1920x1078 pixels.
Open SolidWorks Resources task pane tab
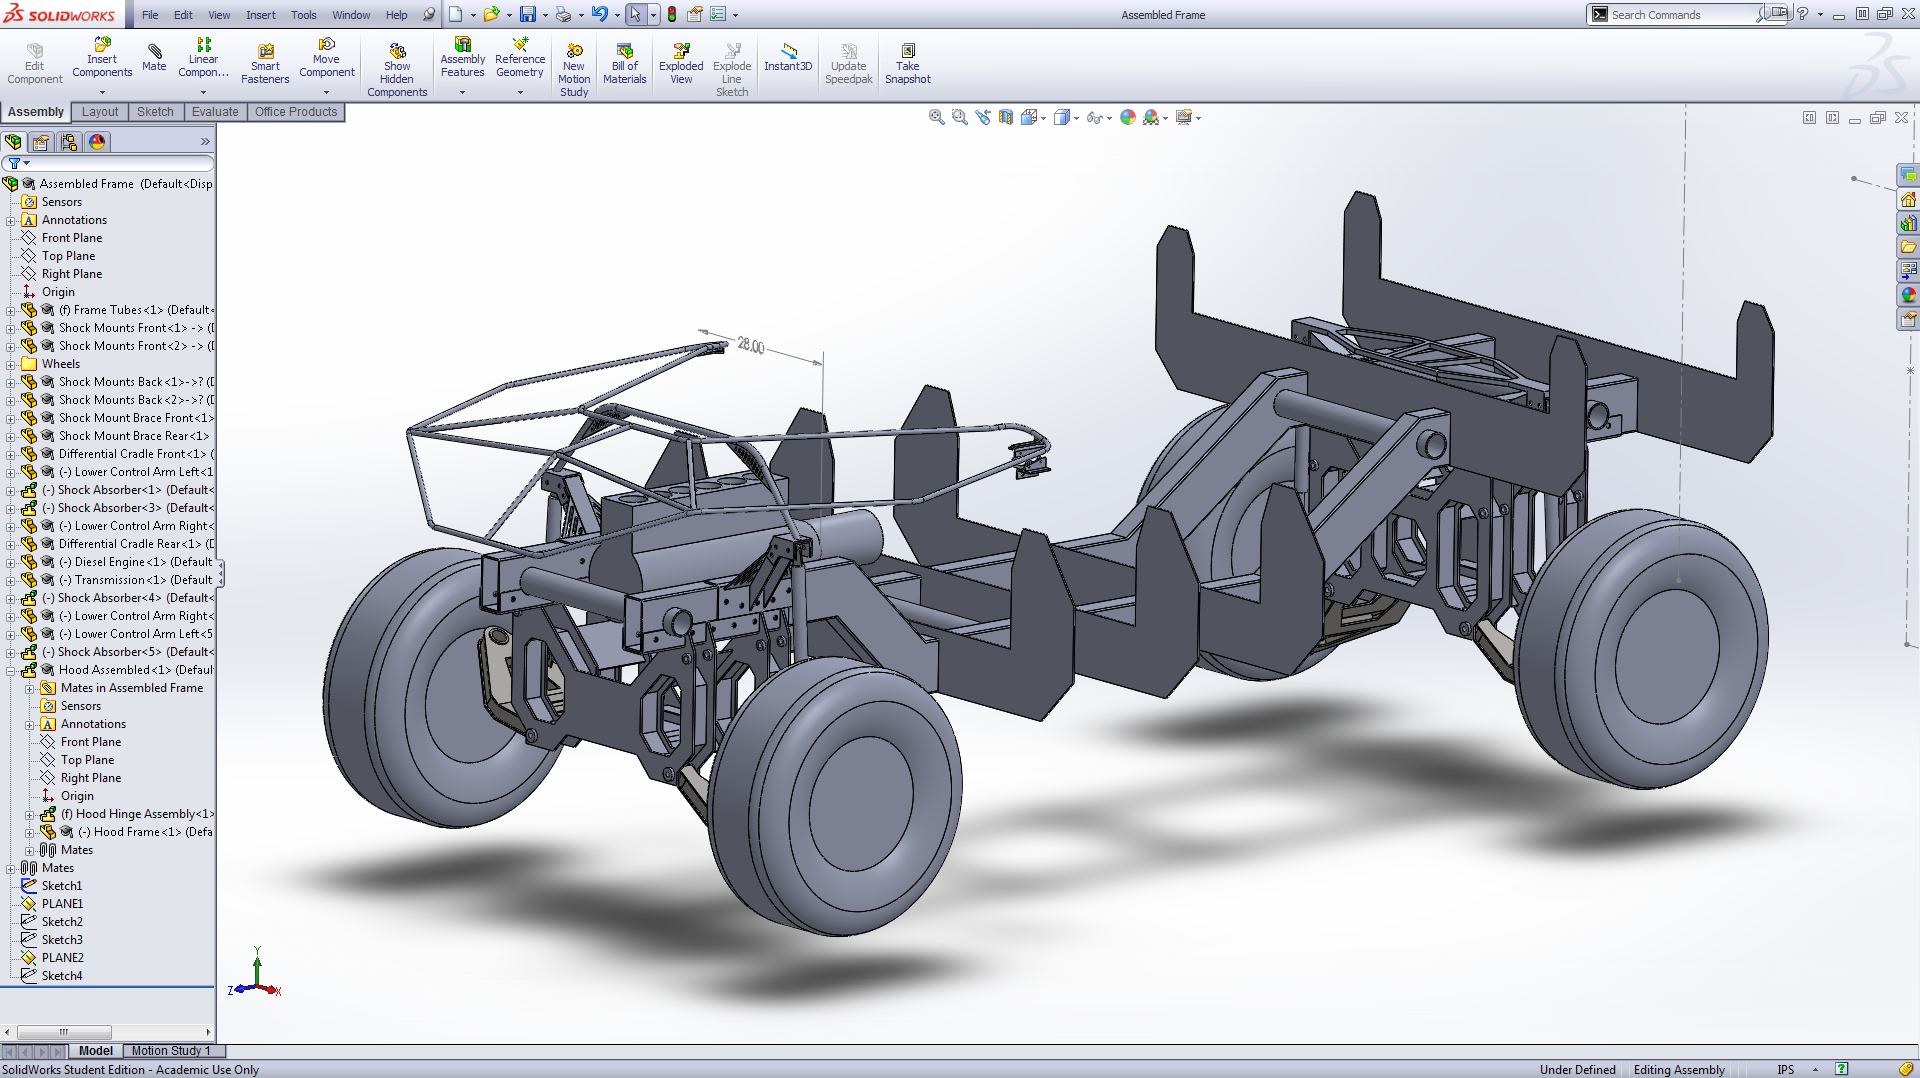1909,199
